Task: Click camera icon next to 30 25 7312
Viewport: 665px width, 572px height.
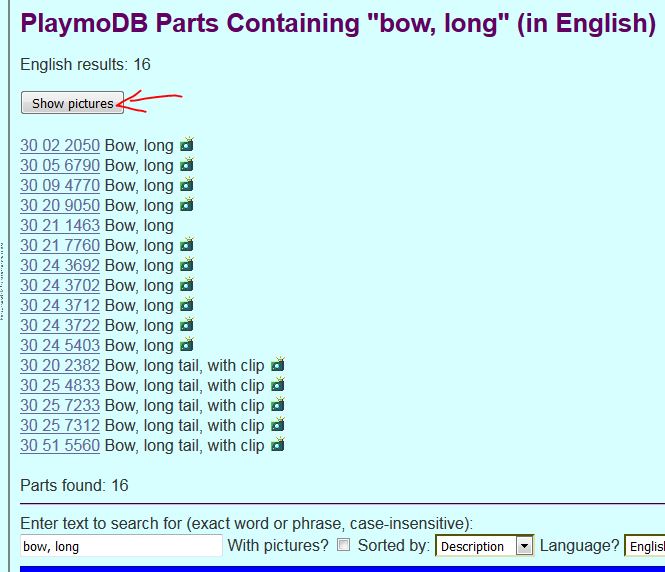Action: (x=277, y=425)
